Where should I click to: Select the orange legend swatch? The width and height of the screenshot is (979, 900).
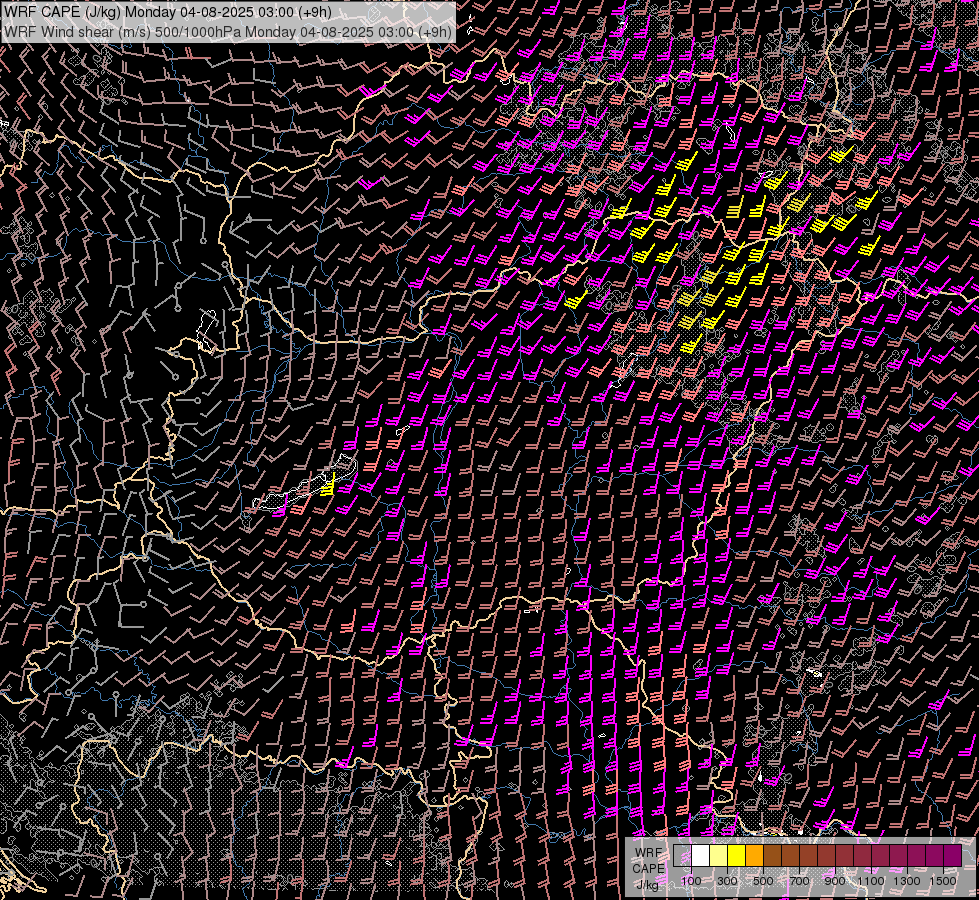pyautogui.click(x=754, y=855)
